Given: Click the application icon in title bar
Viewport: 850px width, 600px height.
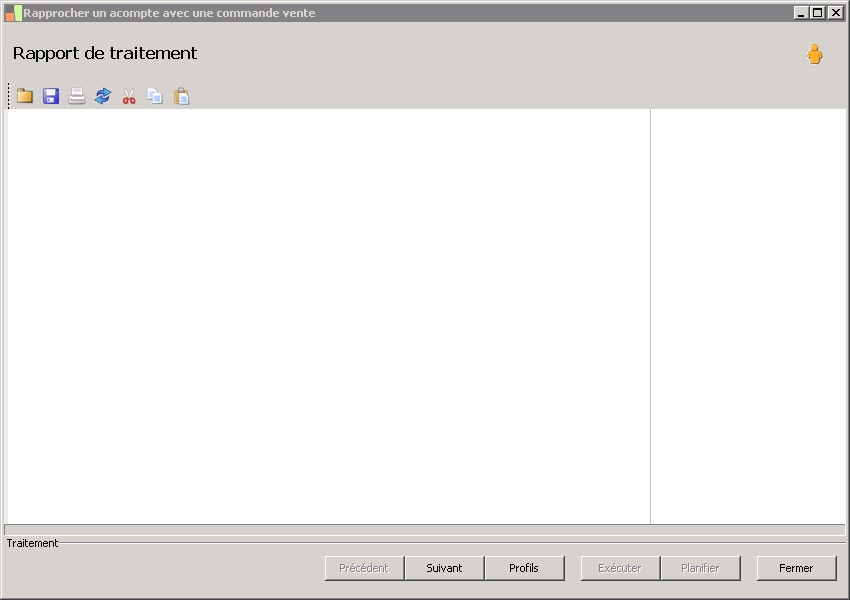Looking at the screenshot, I should click(x=14, y=13).
